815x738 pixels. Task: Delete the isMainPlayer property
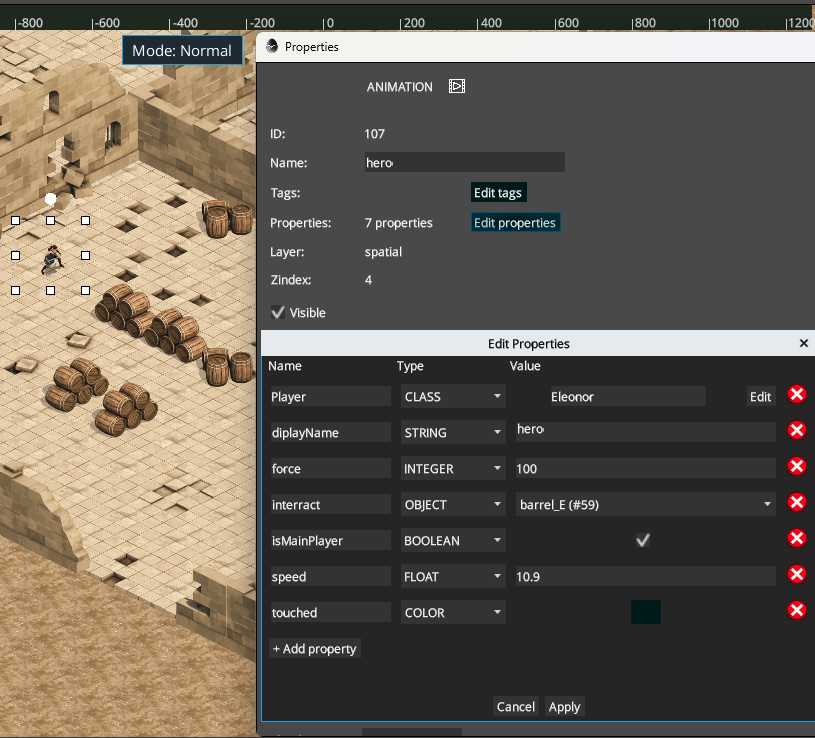click(796, 538)
